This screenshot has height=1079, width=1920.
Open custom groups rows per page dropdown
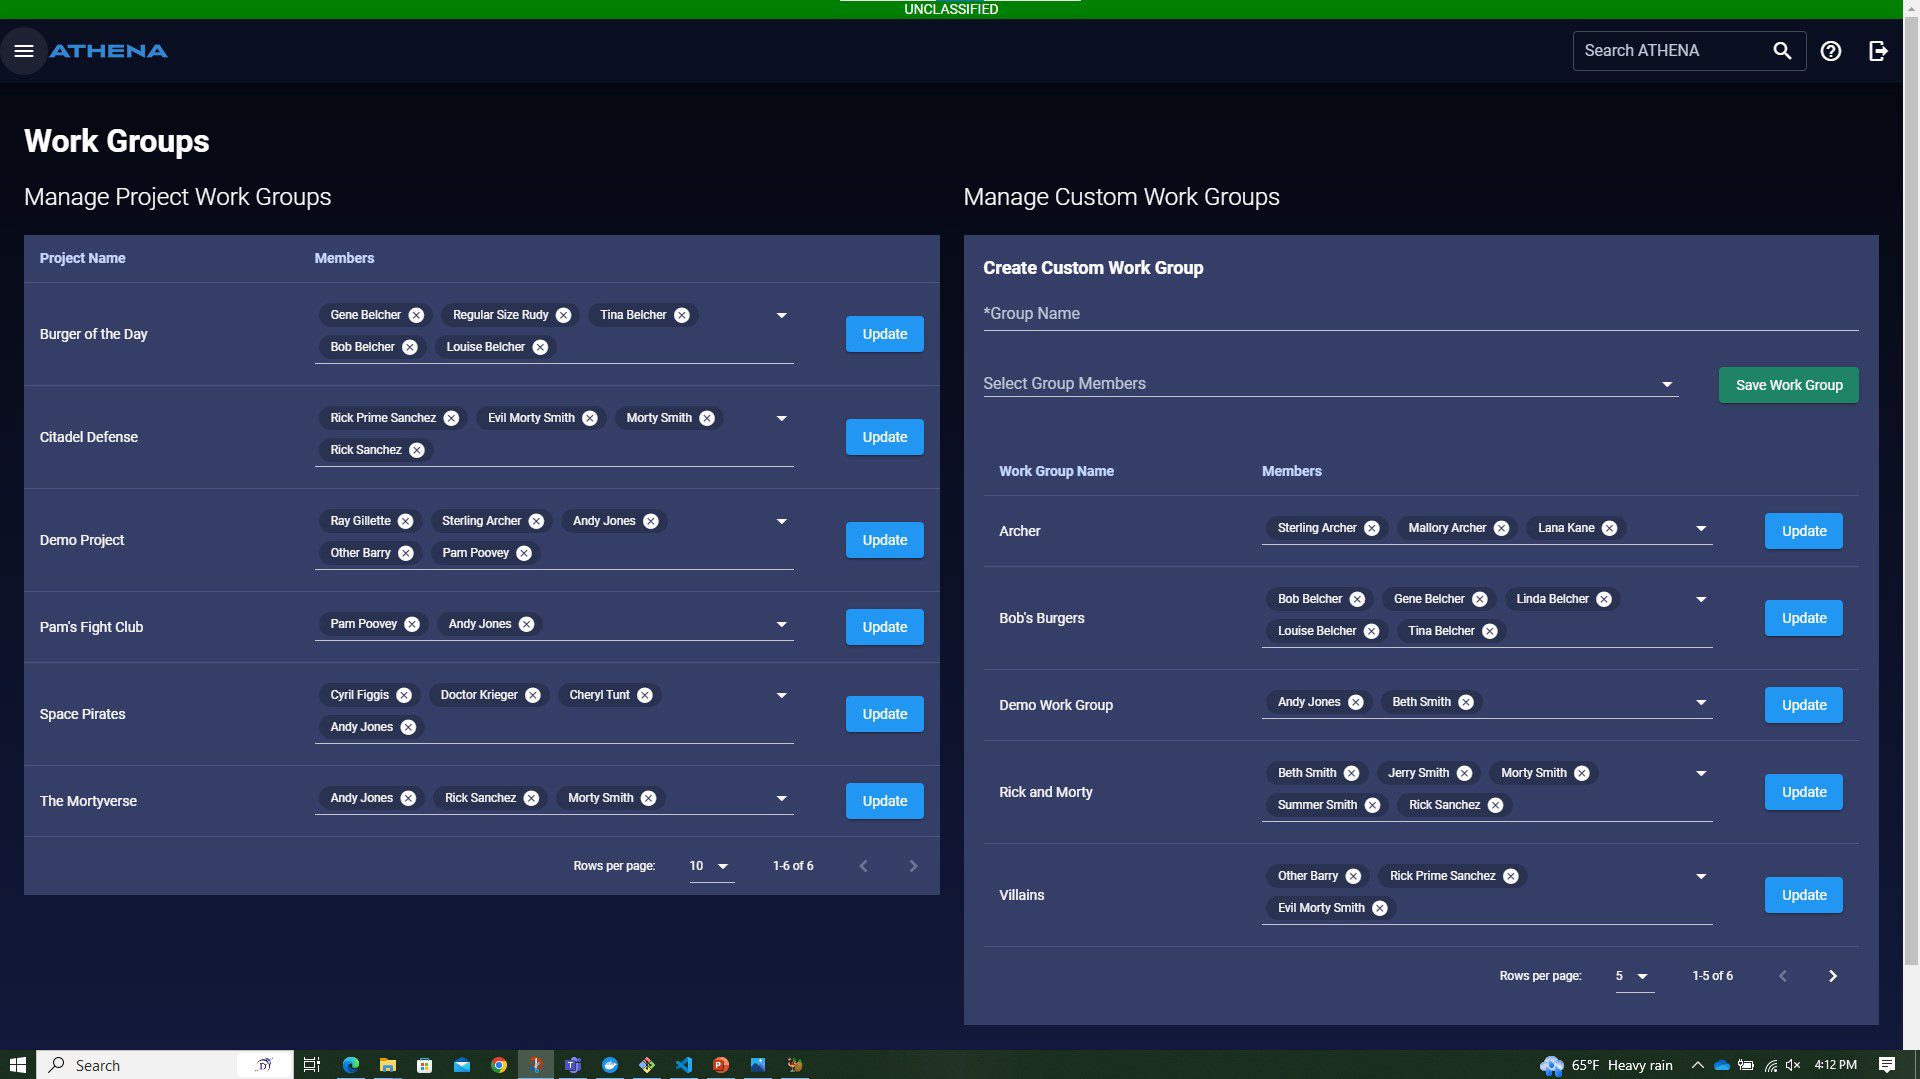point(1634,976)
